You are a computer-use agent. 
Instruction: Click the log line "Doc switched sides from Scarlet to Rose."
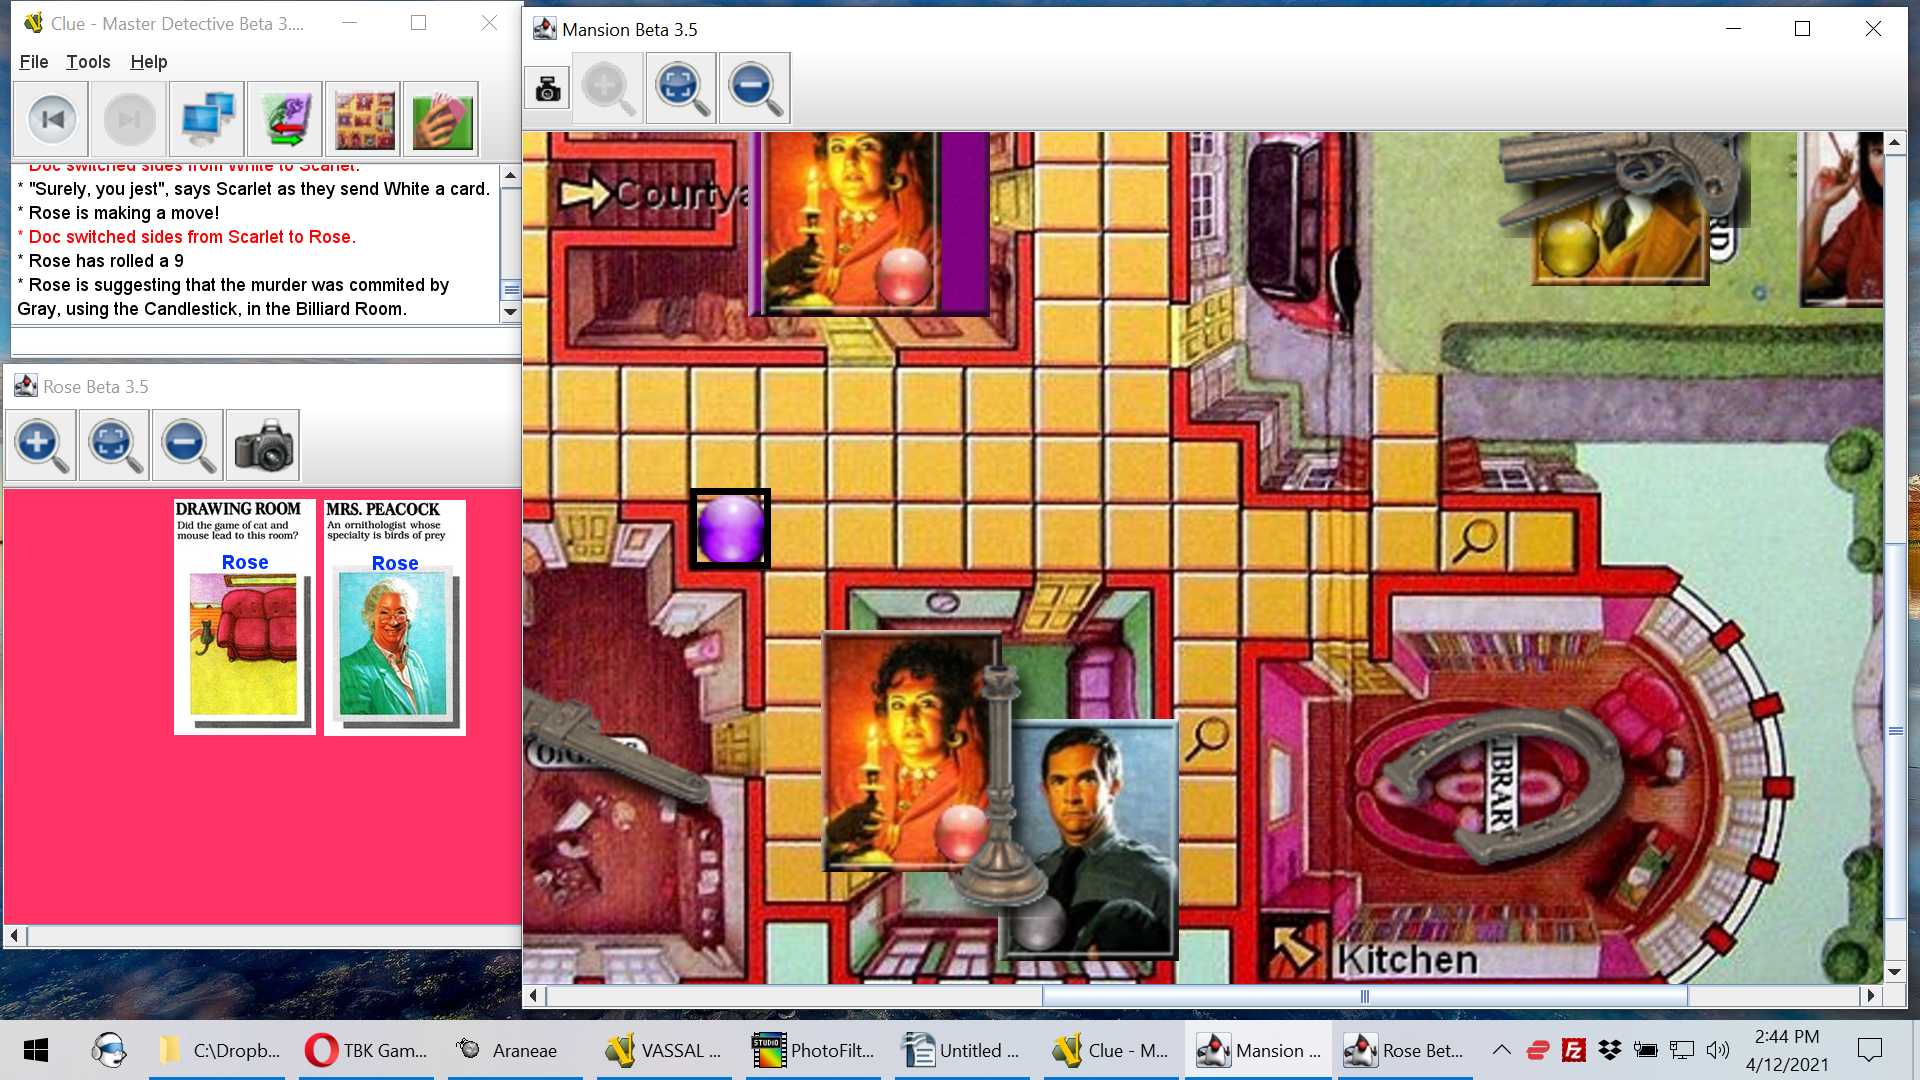187,237
